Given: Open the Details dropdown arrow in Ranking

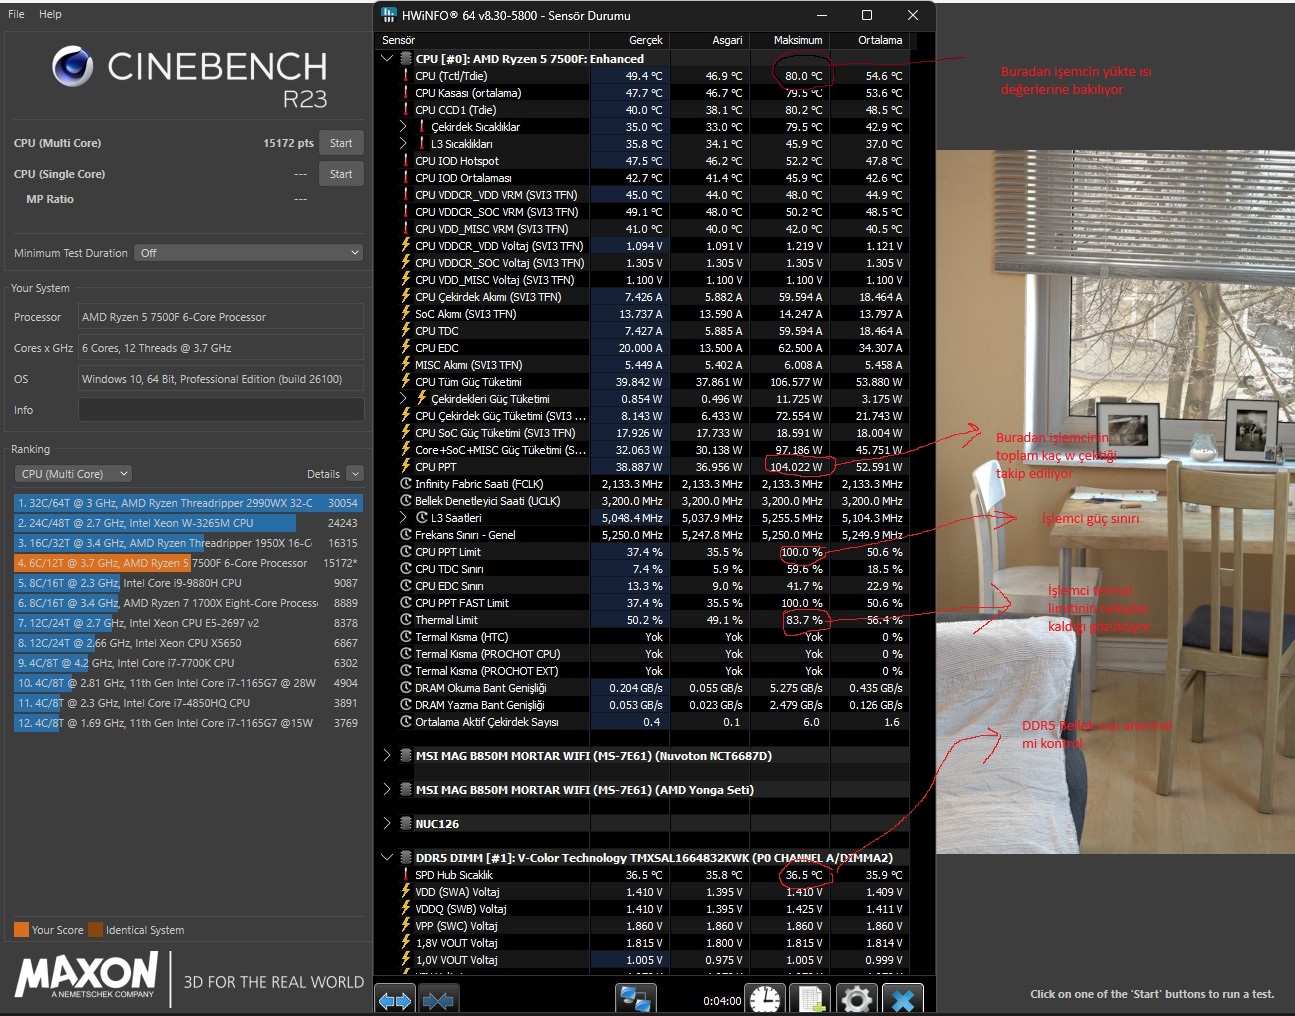Looking at the screenshot, I should click(355, 474).
